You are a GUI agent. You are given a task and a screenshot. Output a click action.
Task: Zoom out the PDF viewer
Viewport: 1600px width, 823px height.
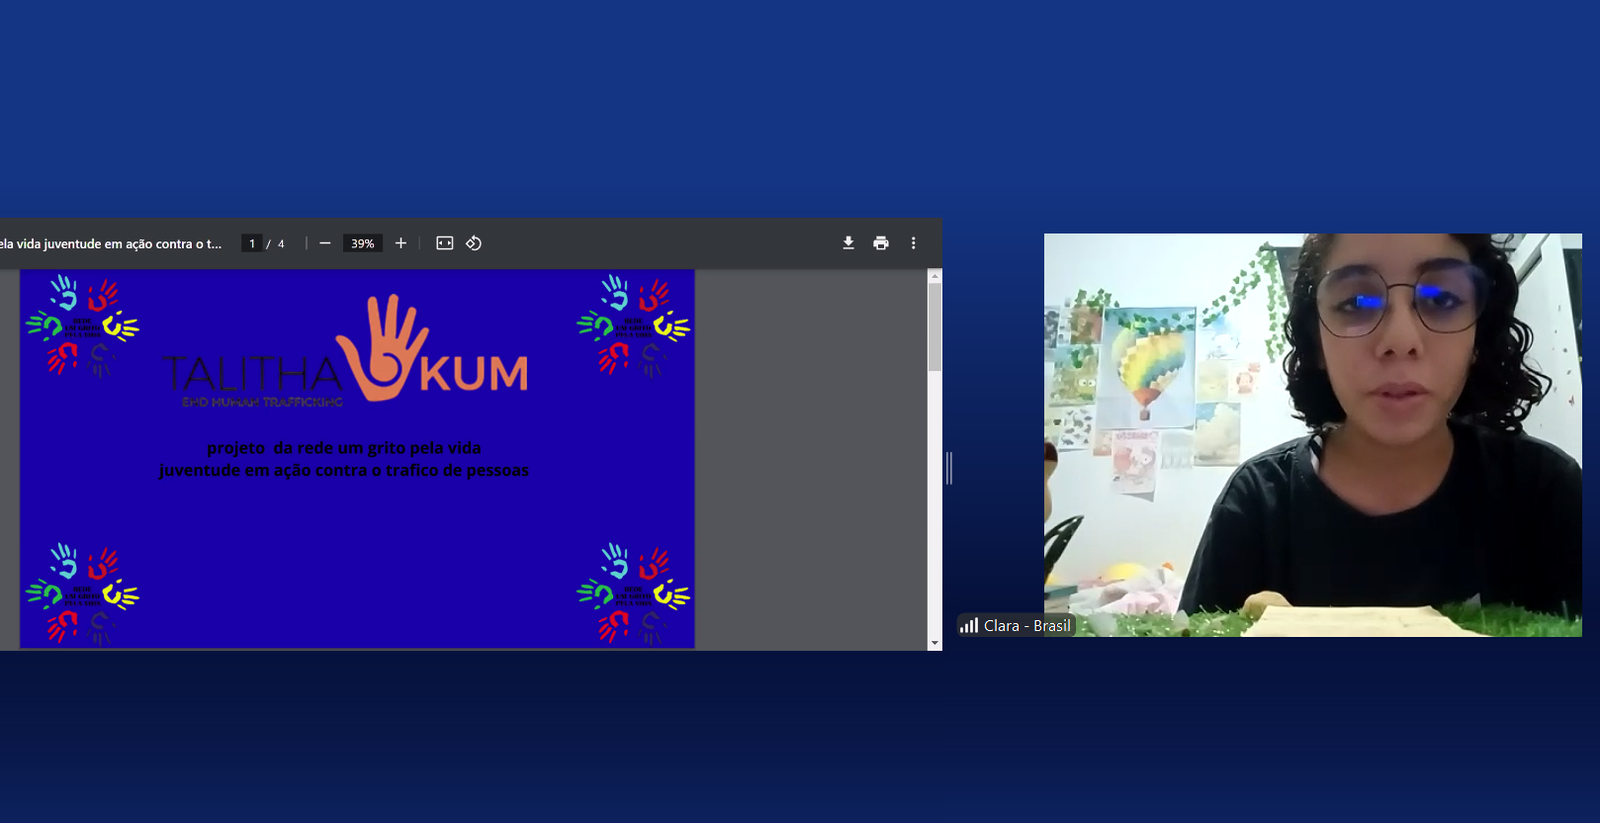click(x=325, y=243)
